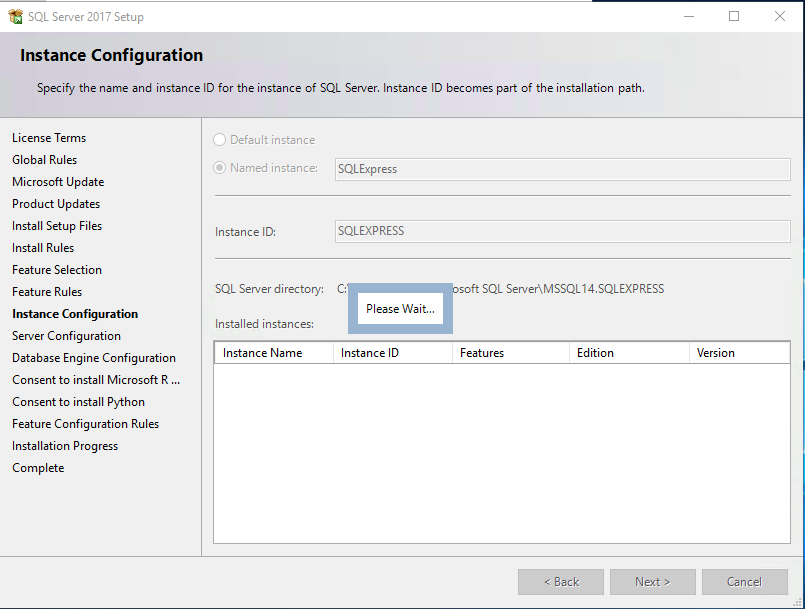The width and height of the screenshot is (805, 609).
Task: Open Consent to install Python step
Action: (x=79, y=402)
